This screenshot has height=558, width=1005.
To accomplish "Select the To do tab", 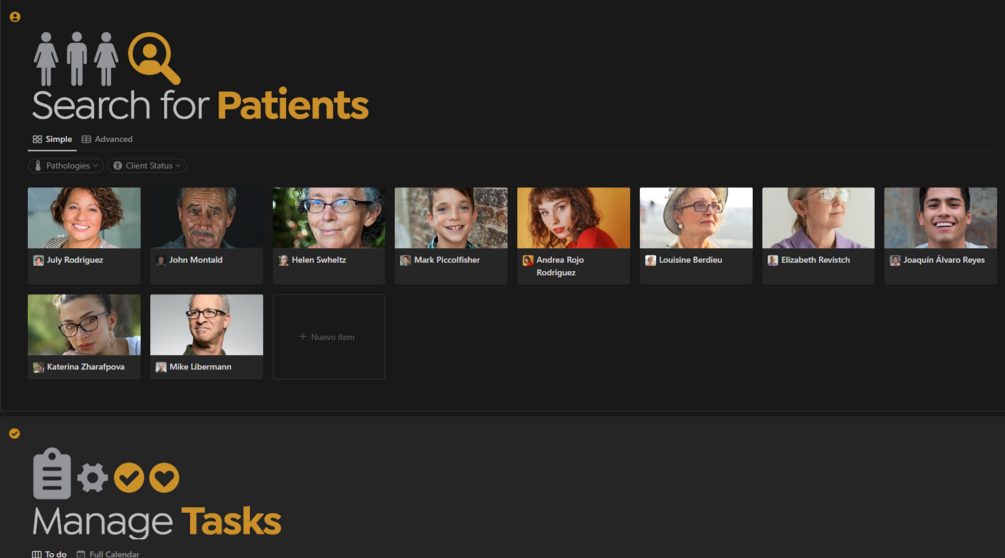I will [50, 554].
